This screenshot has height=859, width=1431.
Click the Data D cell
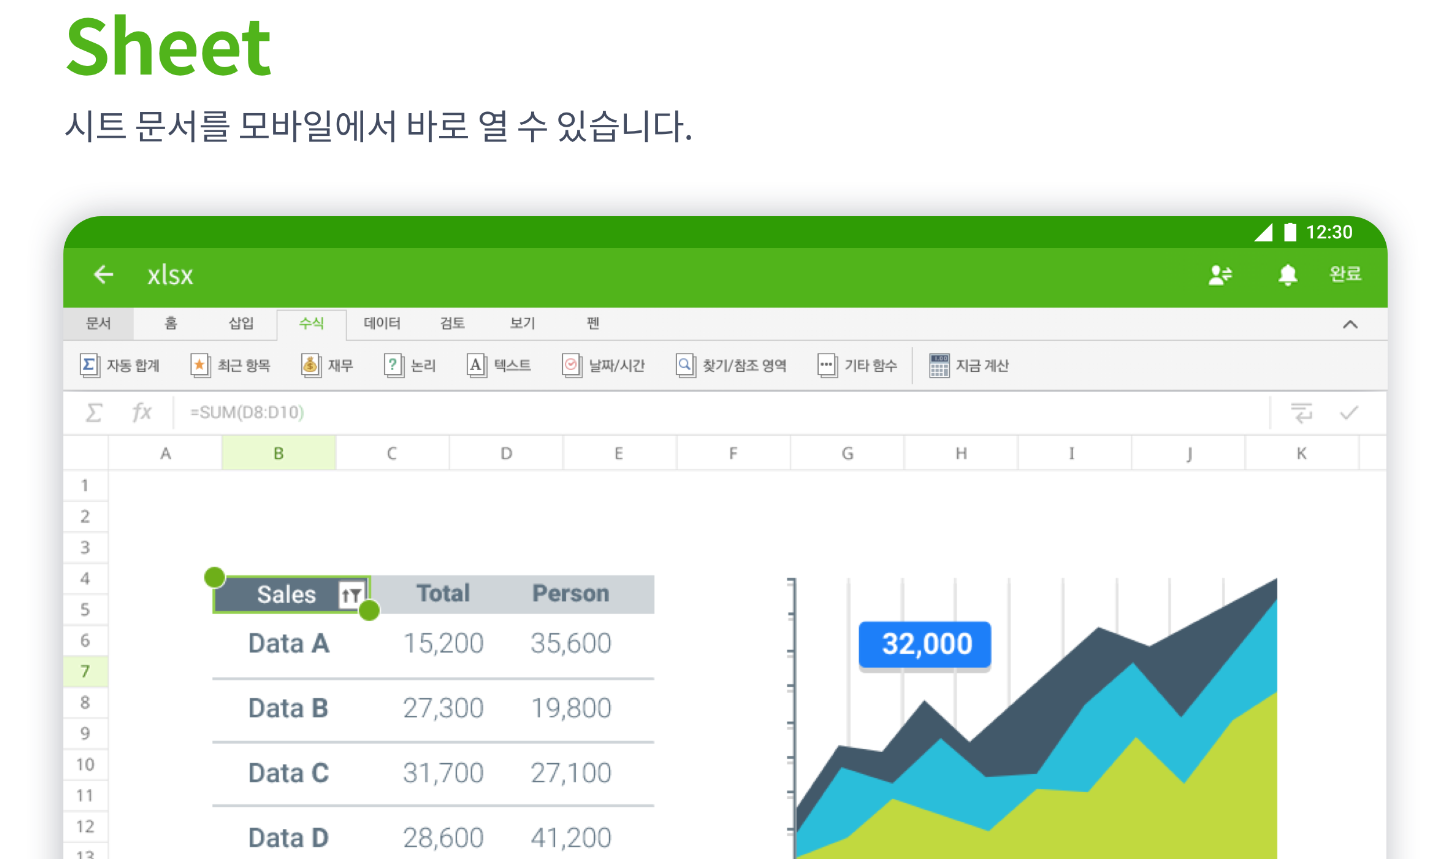click(288, 838)
